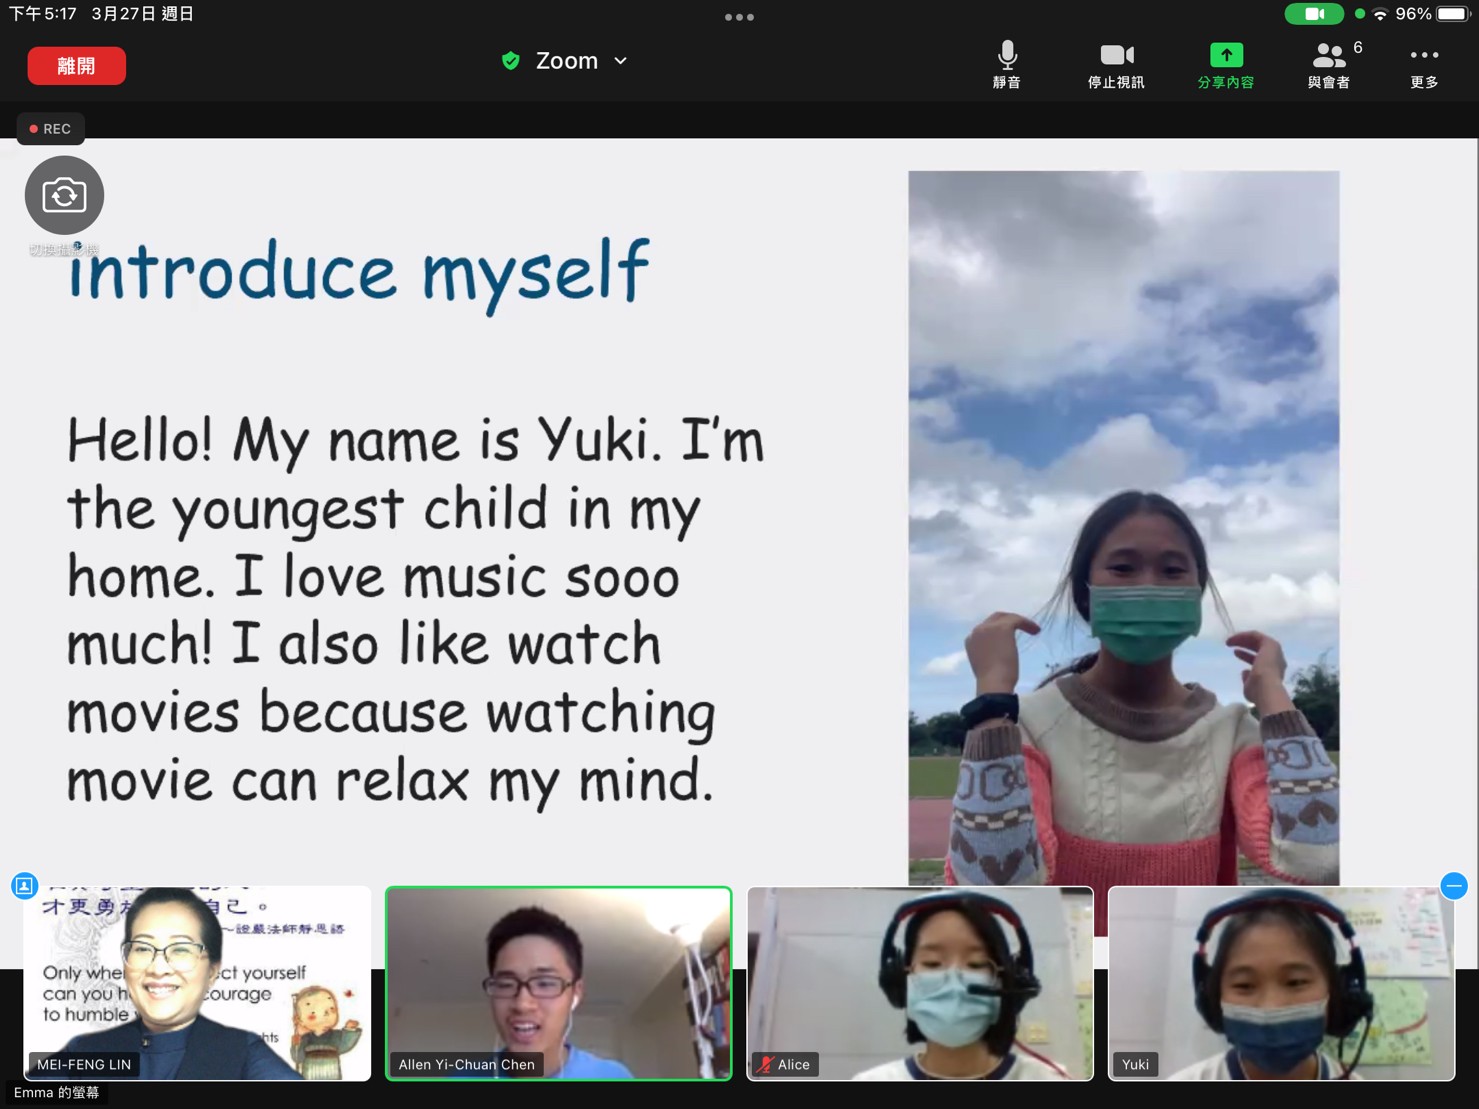Select MEI-FENG LIN's participant thumbnail

point(196,983)
